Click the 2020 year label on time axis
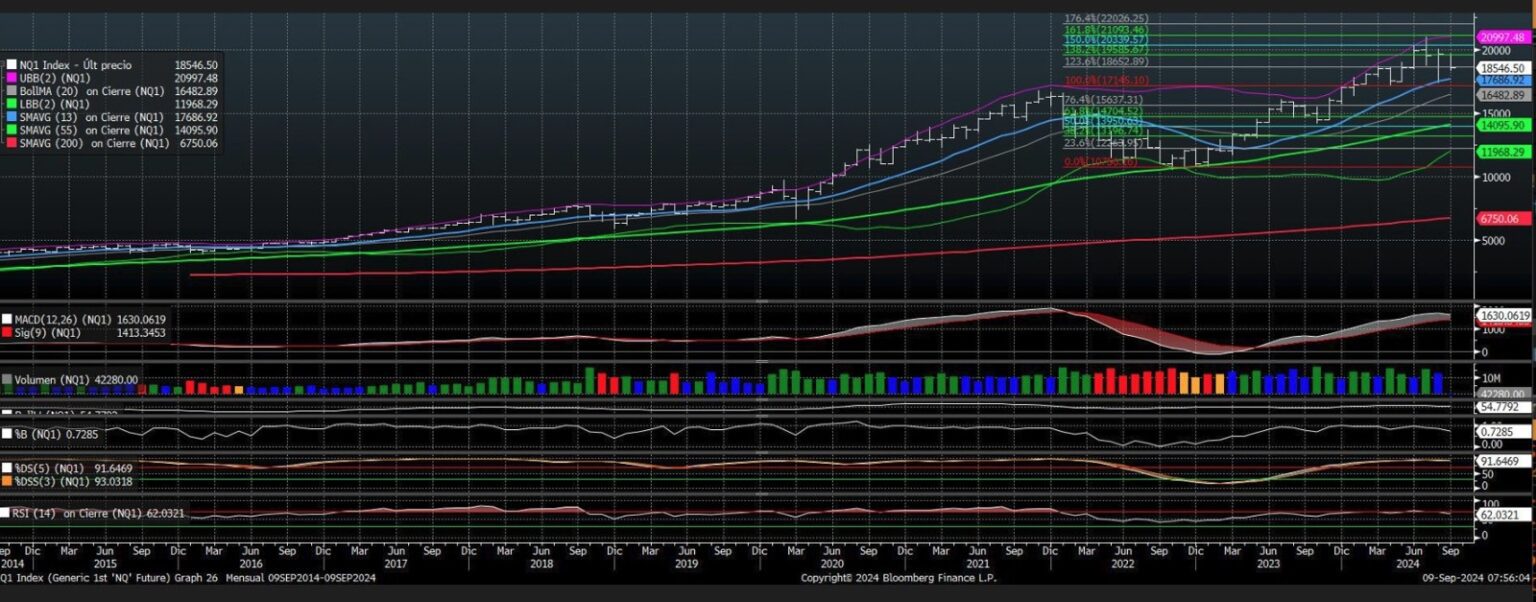This screenshot has width=1536, height=602. pos(832,564)
